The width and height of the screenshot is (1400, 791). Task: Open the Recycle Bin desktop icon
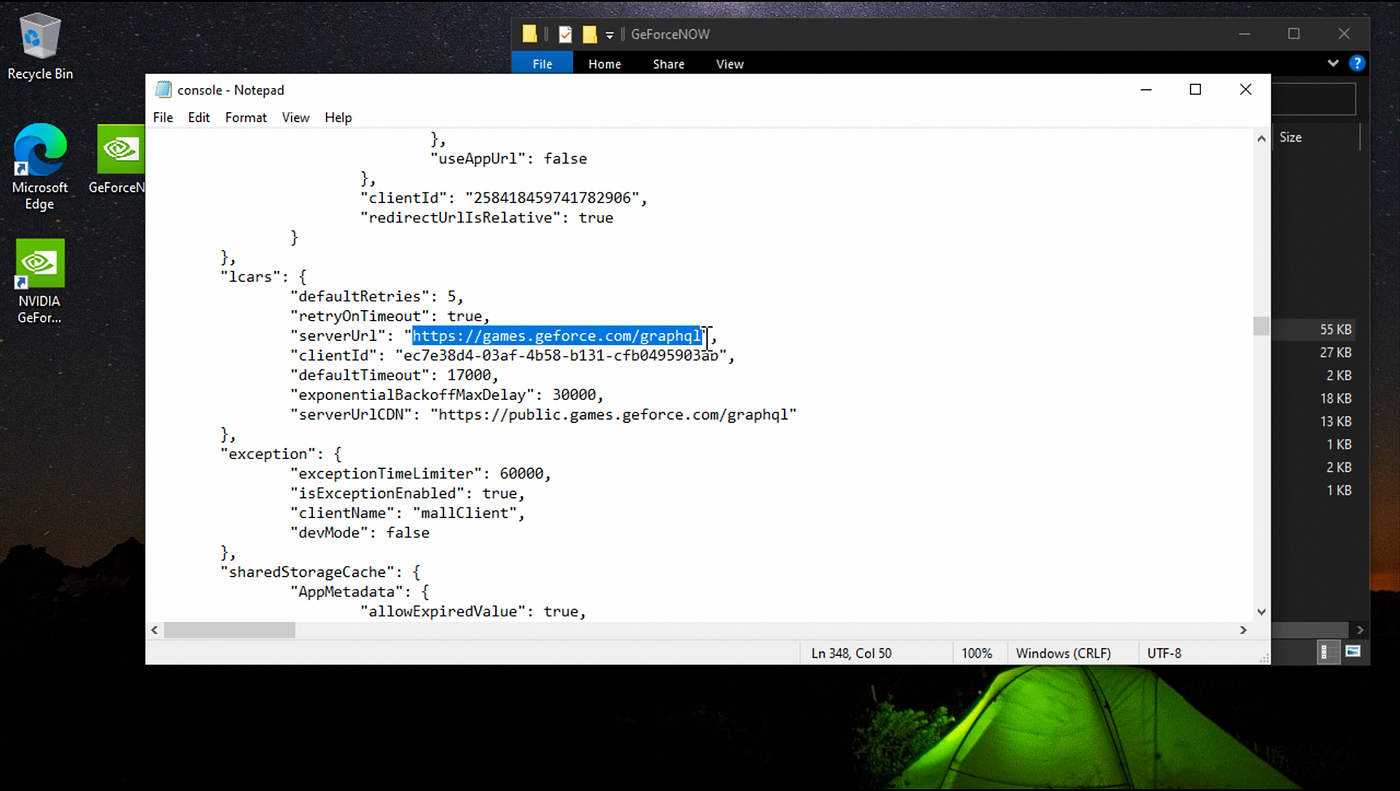[x=40, y=46]
